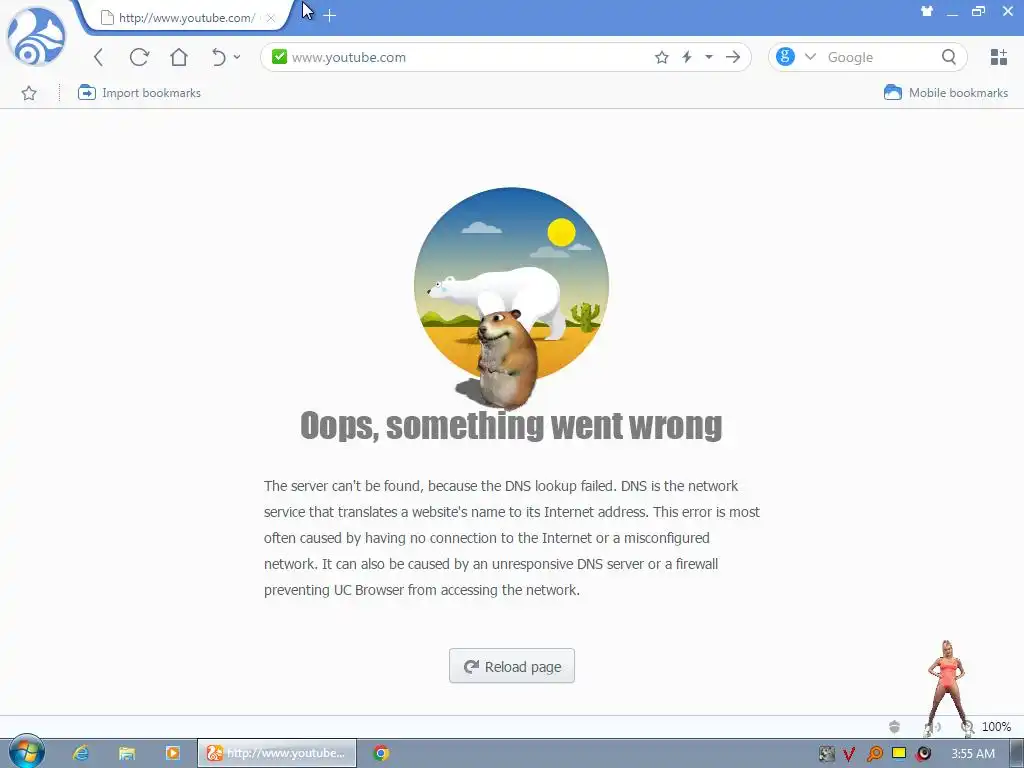Click the red V tray icon

849,754
